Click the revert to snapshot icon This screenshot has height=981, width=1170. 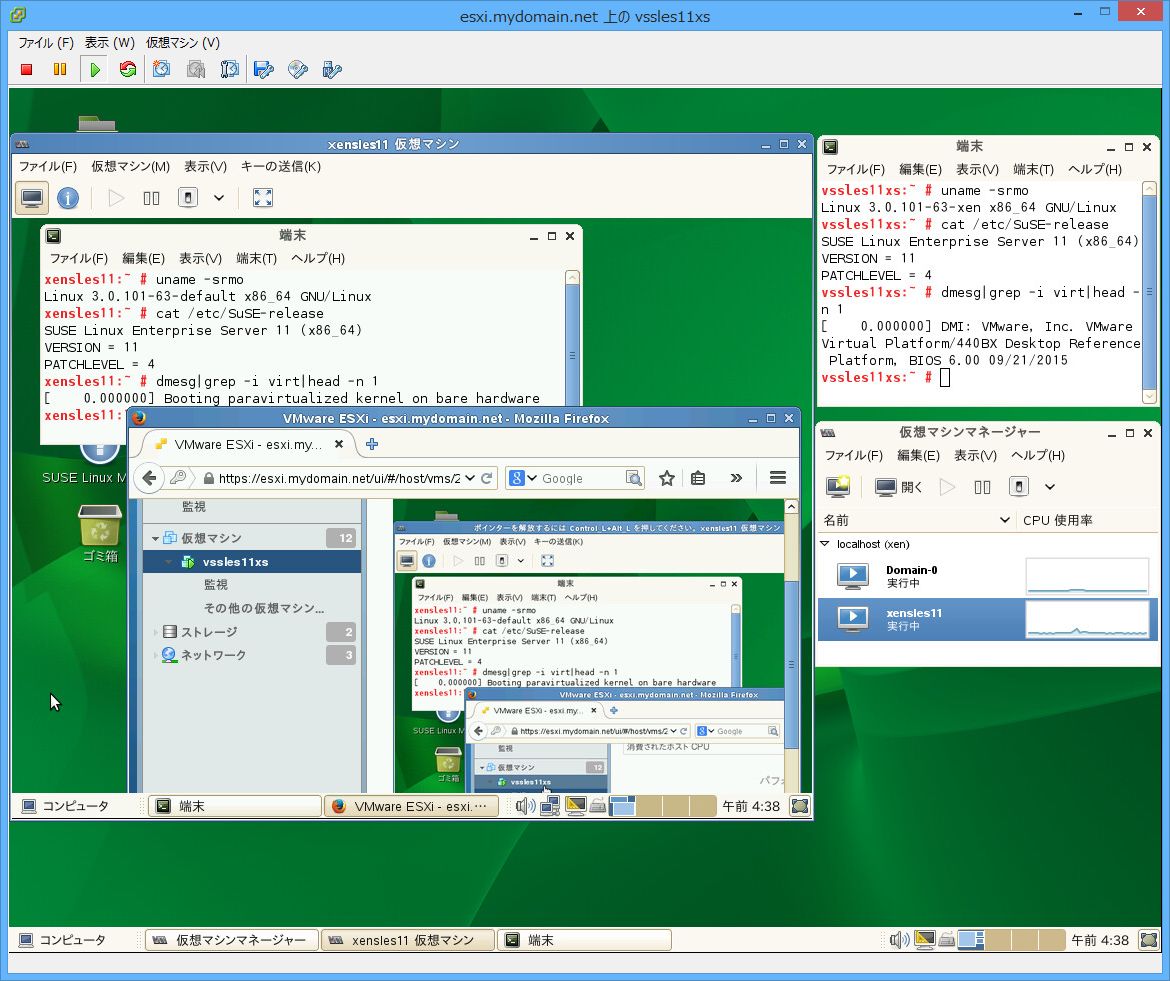tap(195, 69)
